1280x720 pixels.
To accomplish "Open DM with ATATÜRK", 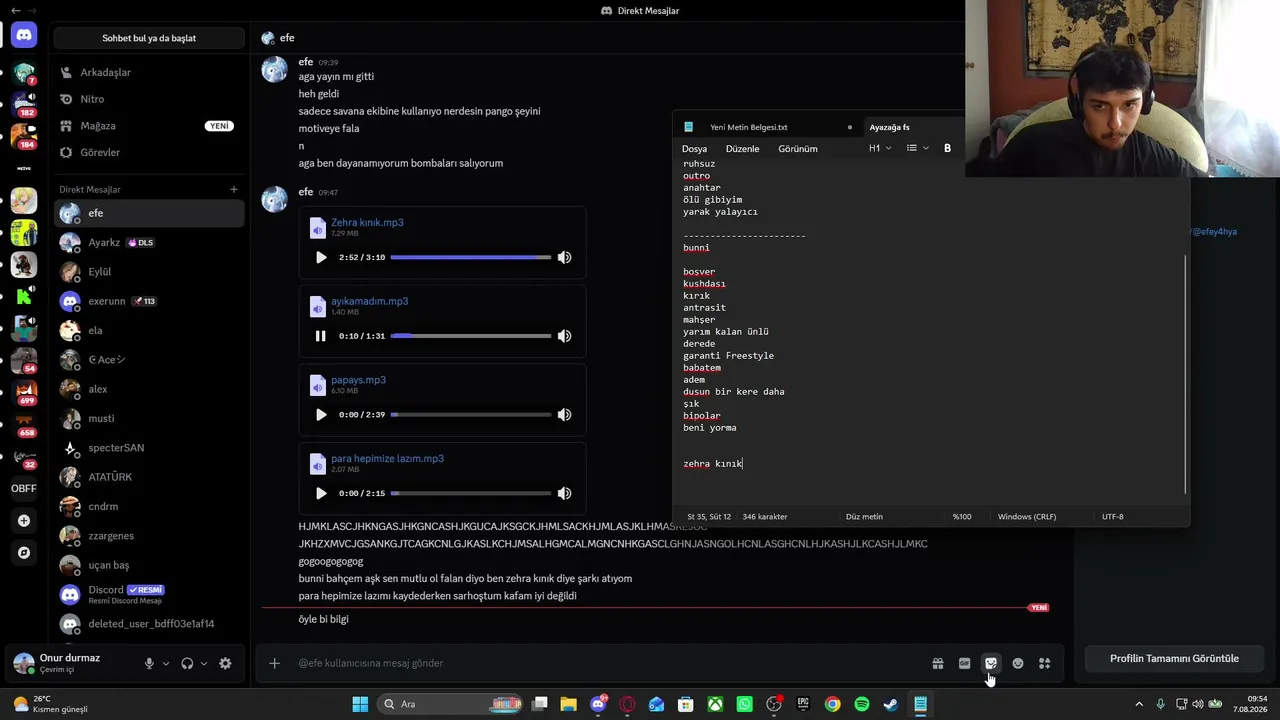I will pos(149,477).
